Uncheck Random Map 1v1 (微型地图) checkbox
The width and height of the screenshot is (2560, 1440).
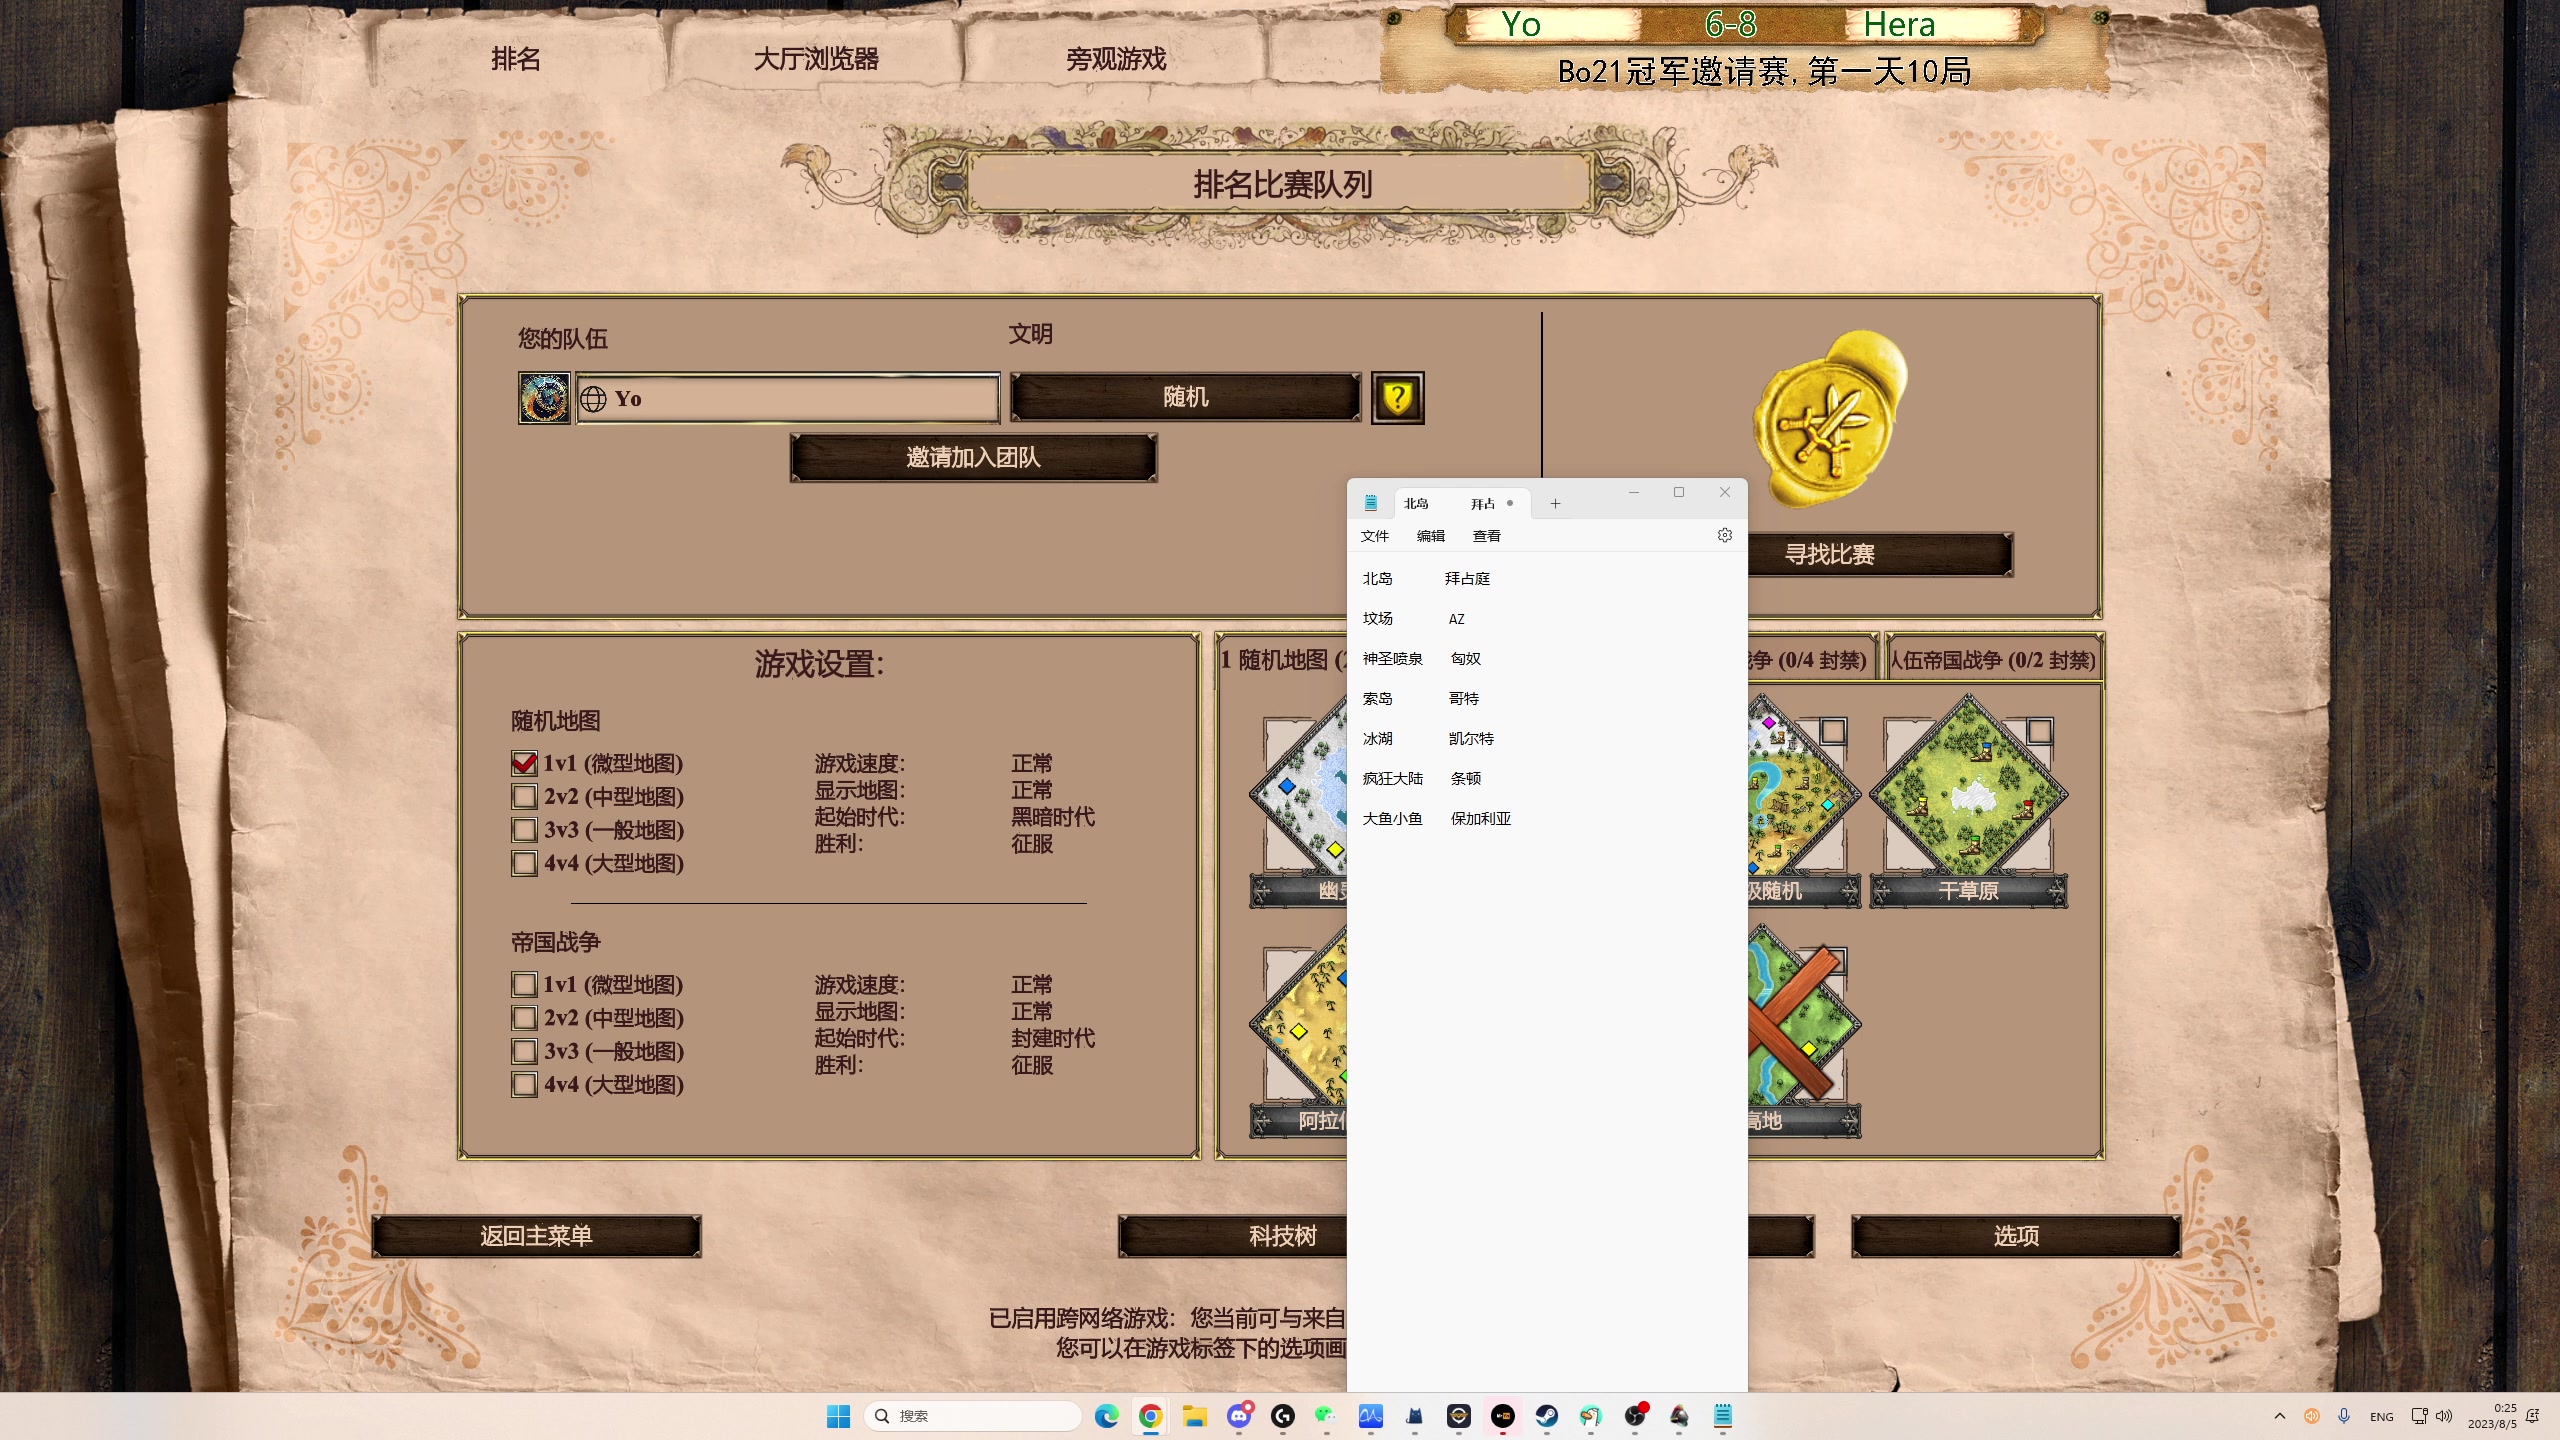524,764
